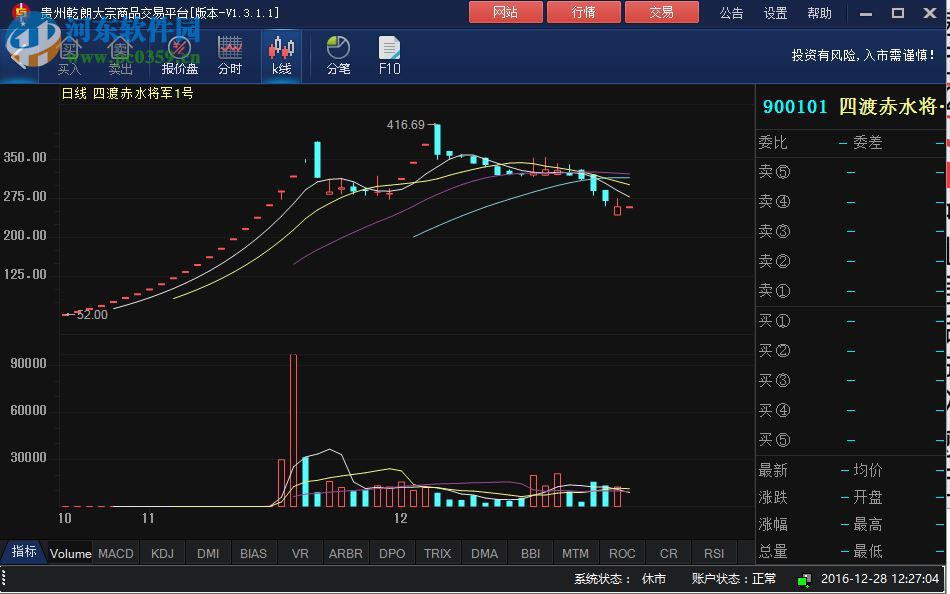The height and width of the screenshot is (594, 950).
Task: Click the 52.00 low price label
Action: click(x=92, y=315)
